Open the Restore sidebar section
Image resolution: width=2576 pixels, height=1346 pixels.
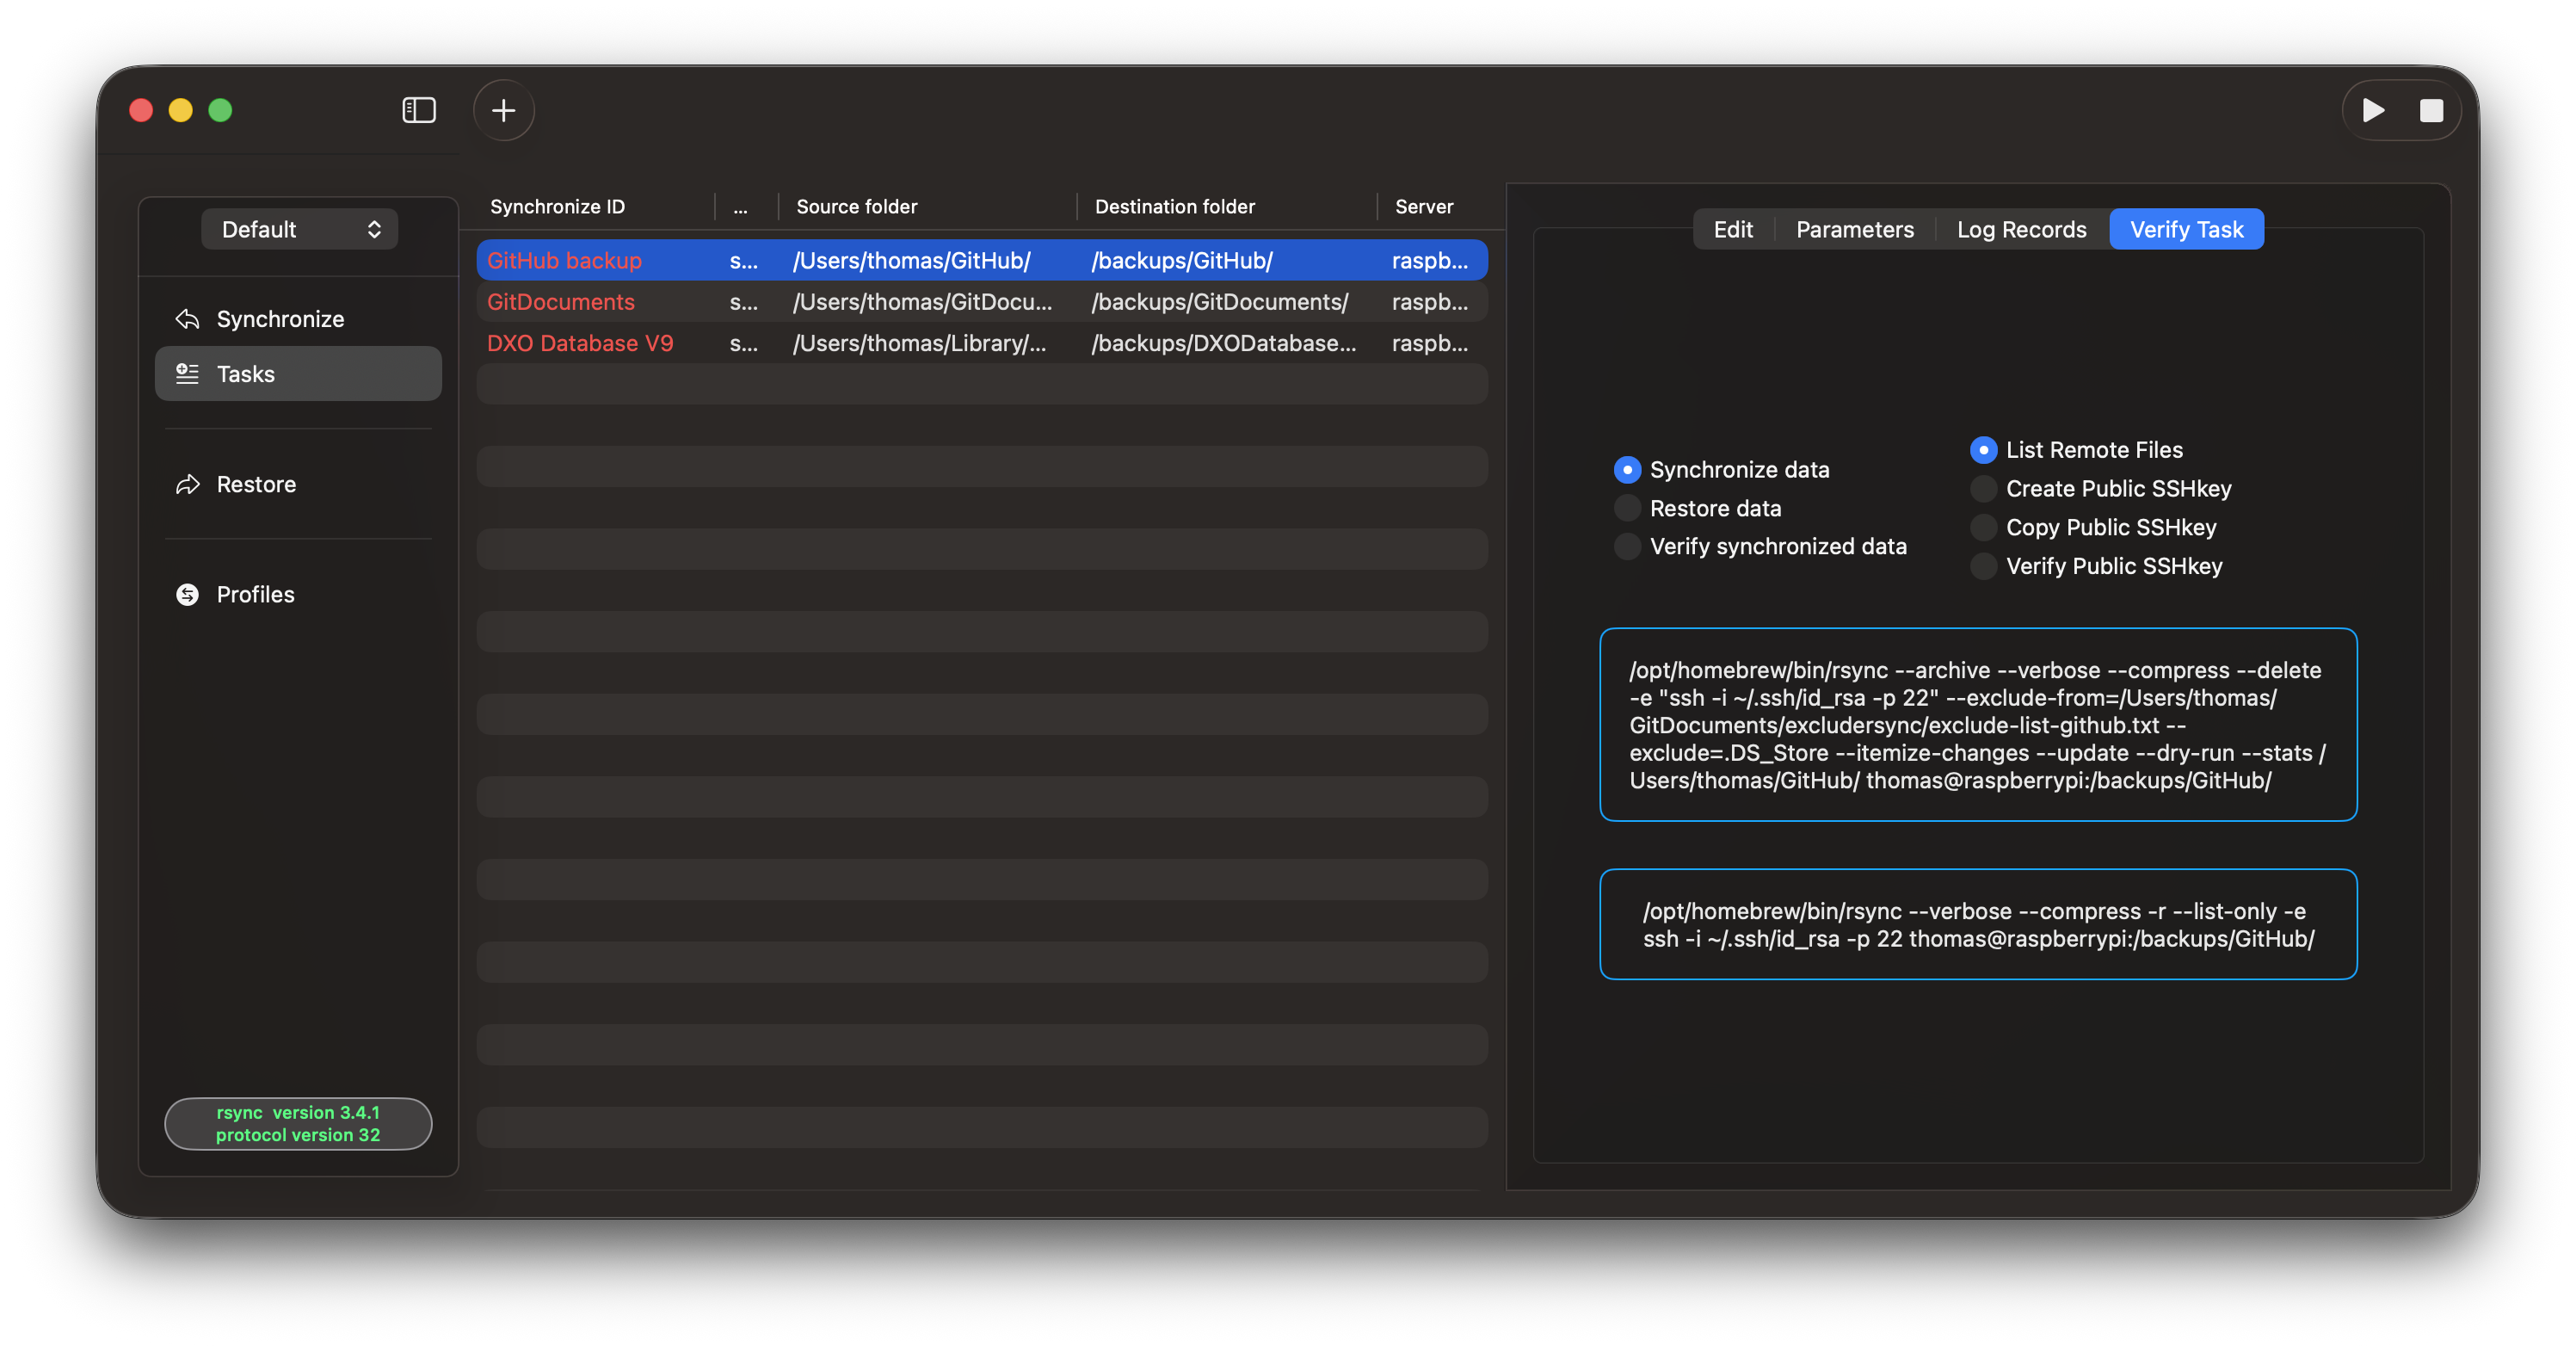point(256,484)
